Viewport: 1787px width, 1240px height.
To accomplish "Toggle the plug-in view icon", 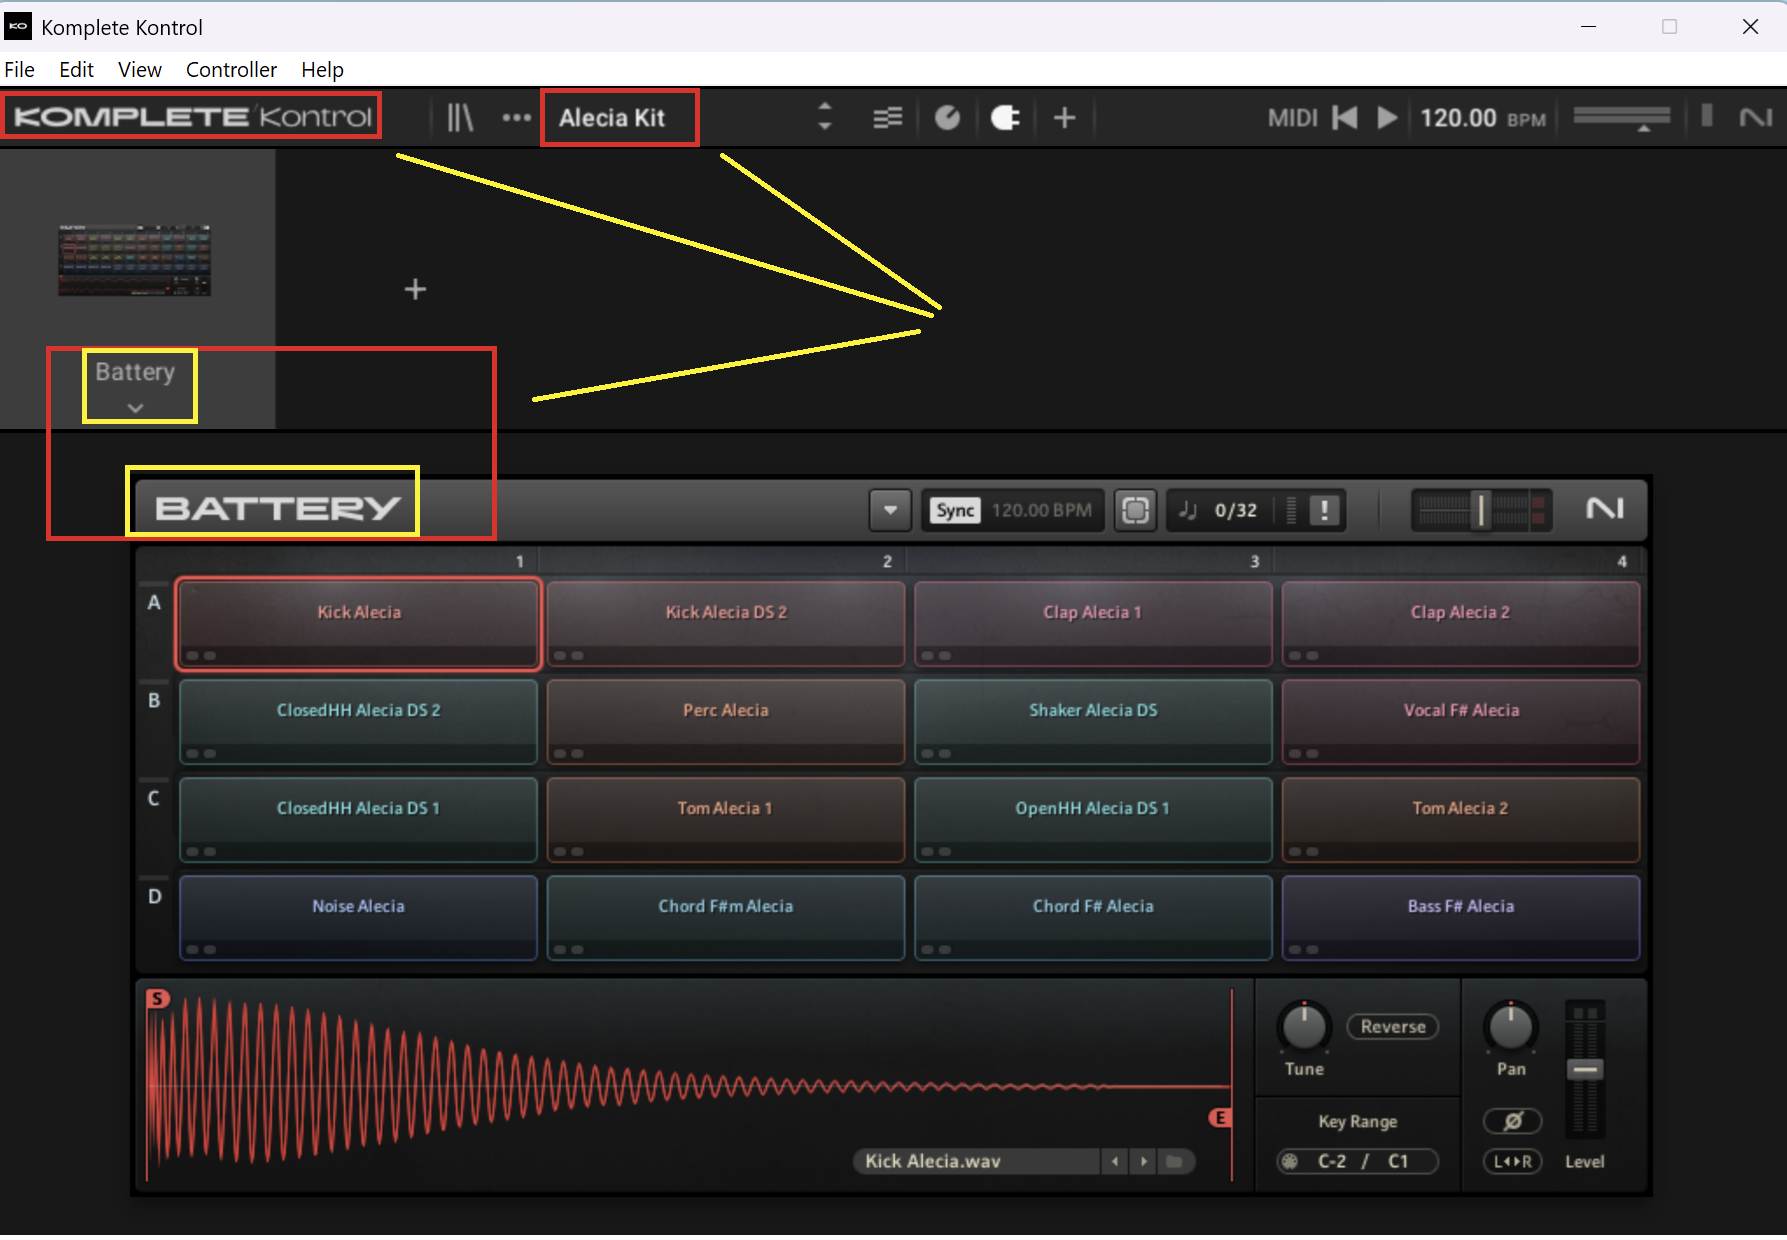I will click(x=1005, y=118).
